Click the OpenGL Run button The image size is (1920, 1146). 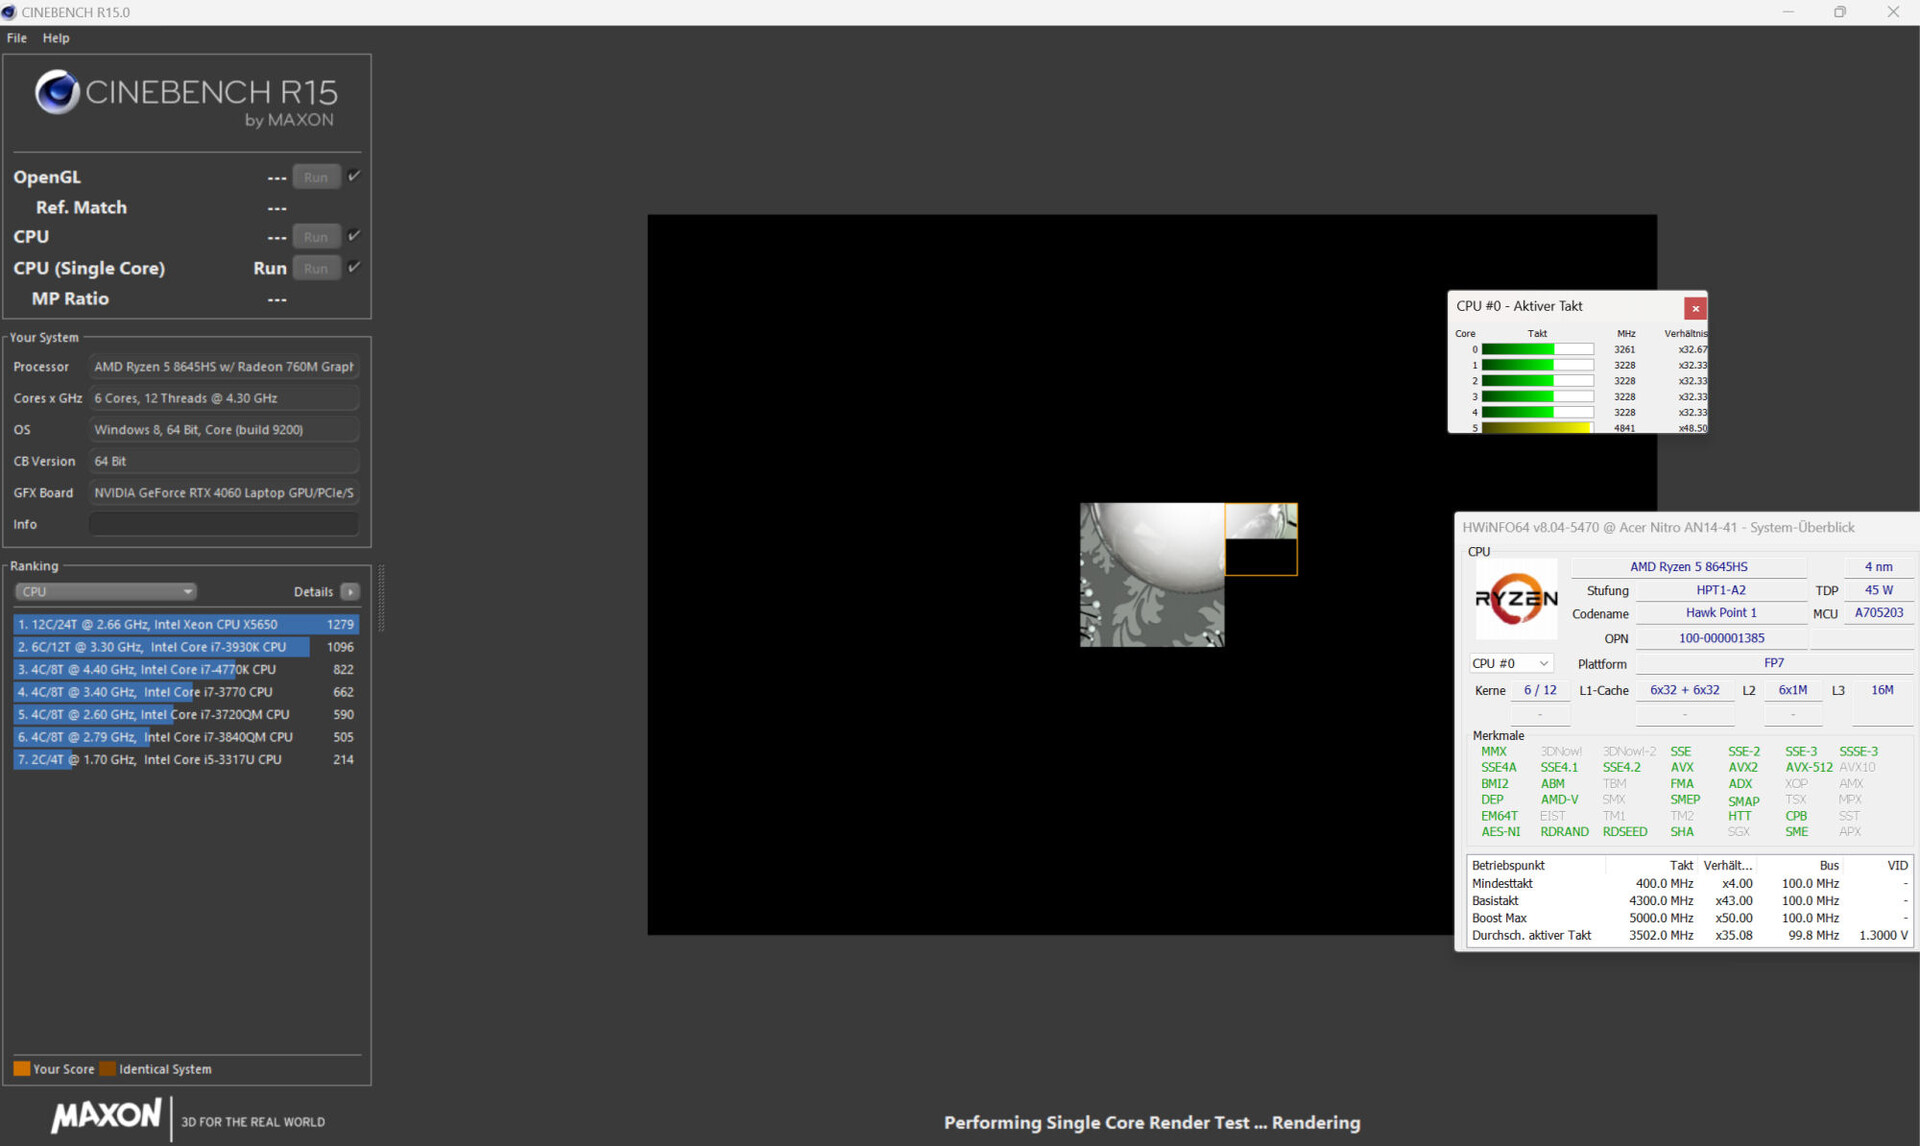[x=316, y=177]
